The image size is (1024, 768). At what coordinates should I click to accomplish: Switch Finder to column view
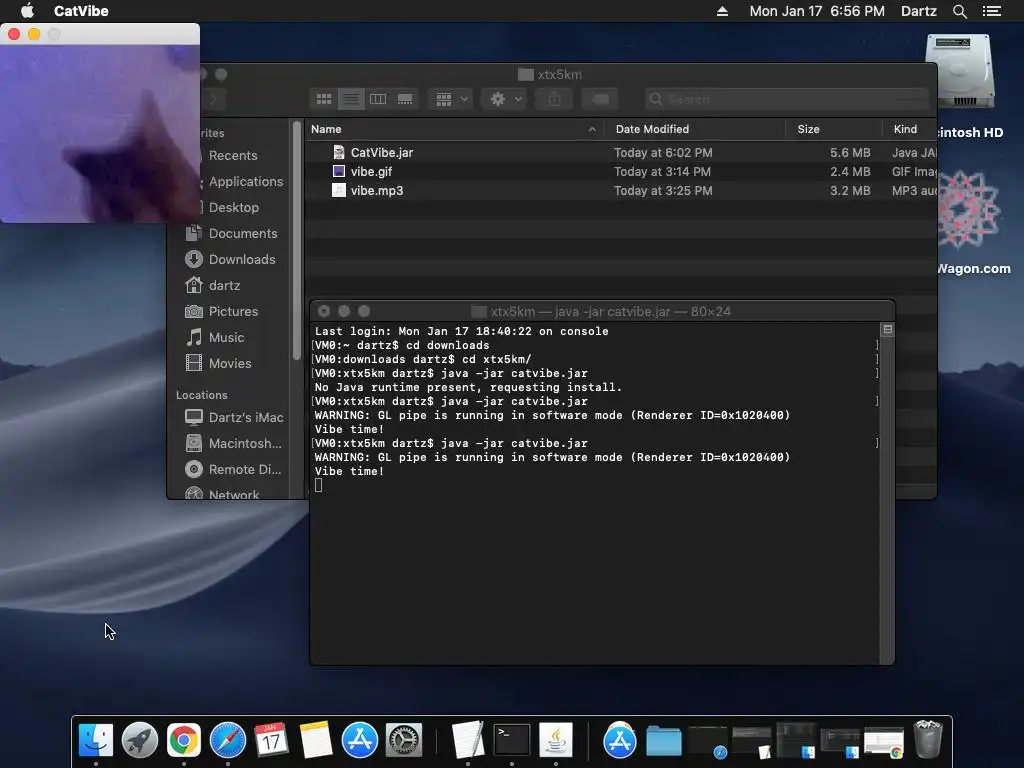[x=378, y=99]
